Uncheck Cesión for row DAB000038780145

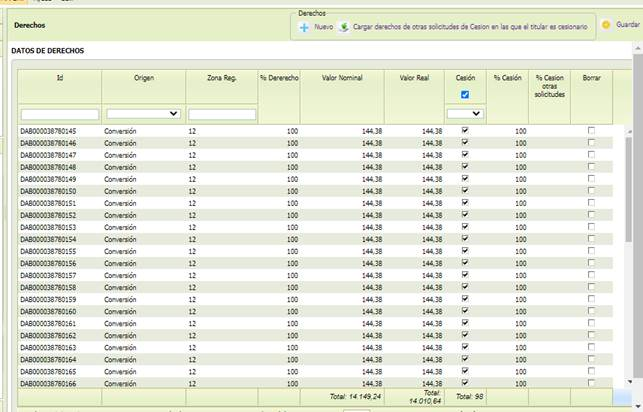[465, 130]
